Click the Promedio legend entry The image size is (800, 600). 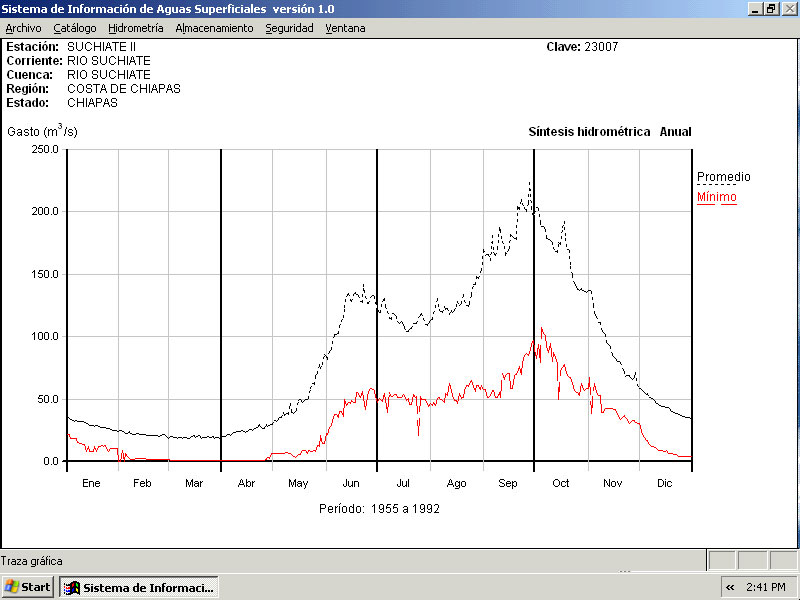(x=723, y=177)
